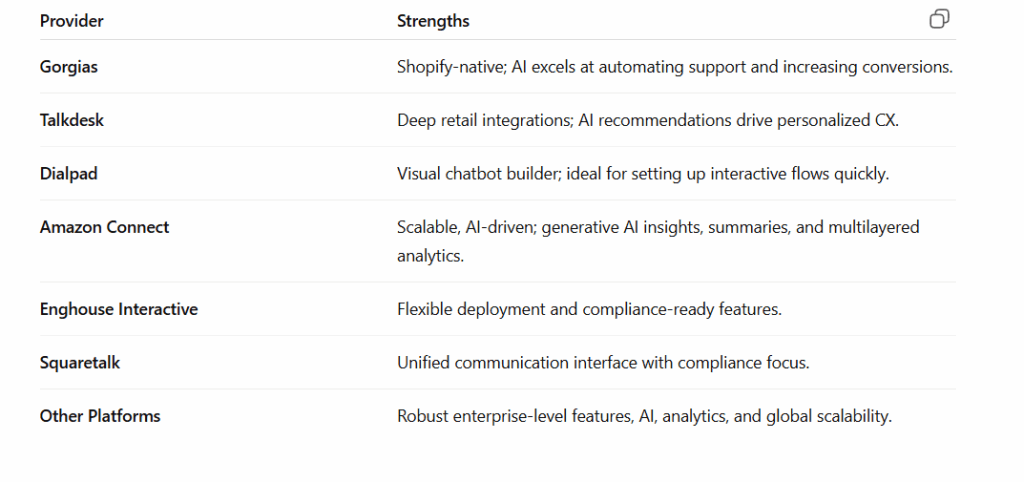Click the Talkdesk provider name

[x=72, y=120]
